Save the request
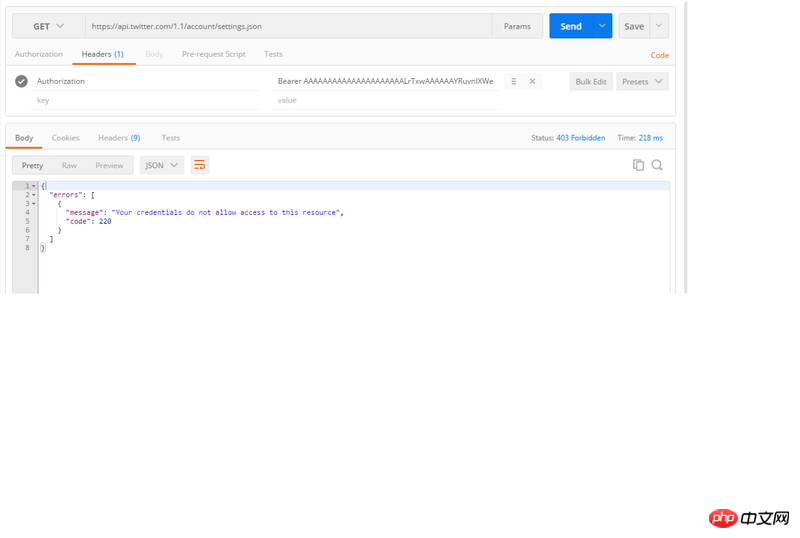The image size is (800, 538). tap(634, 26)
